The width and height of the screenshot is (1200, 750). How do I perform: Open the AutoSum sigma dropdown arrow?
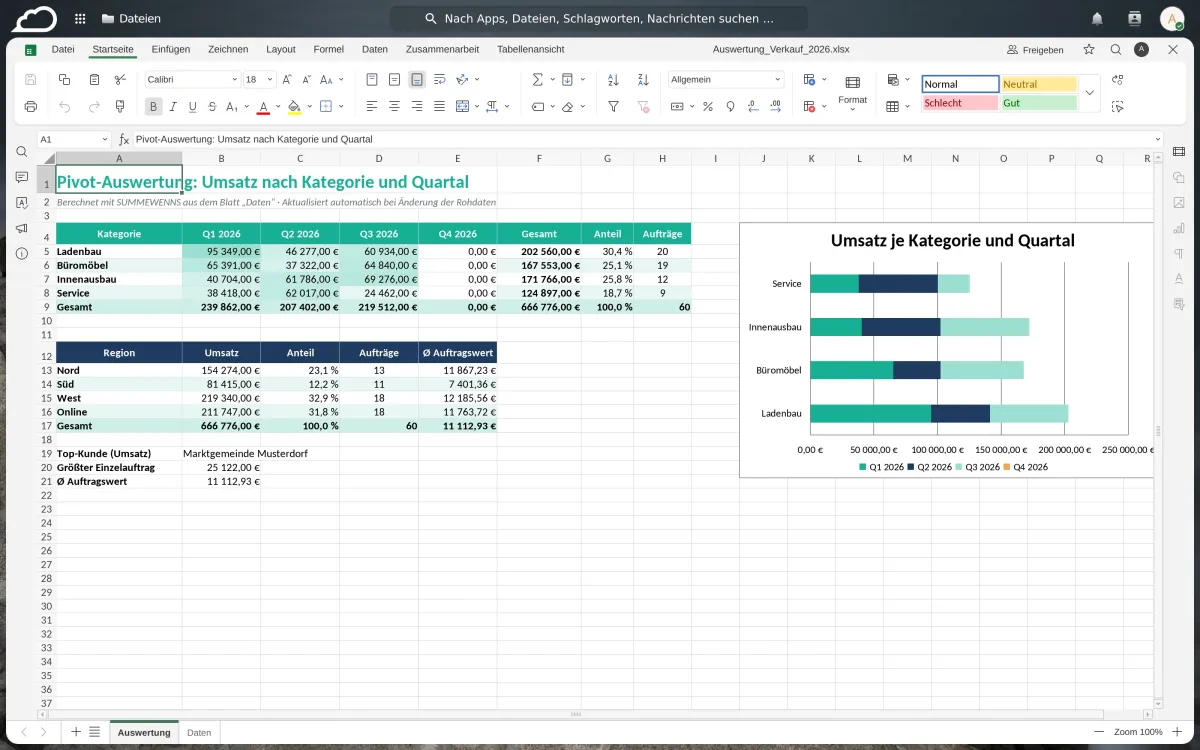click(551, 79)
